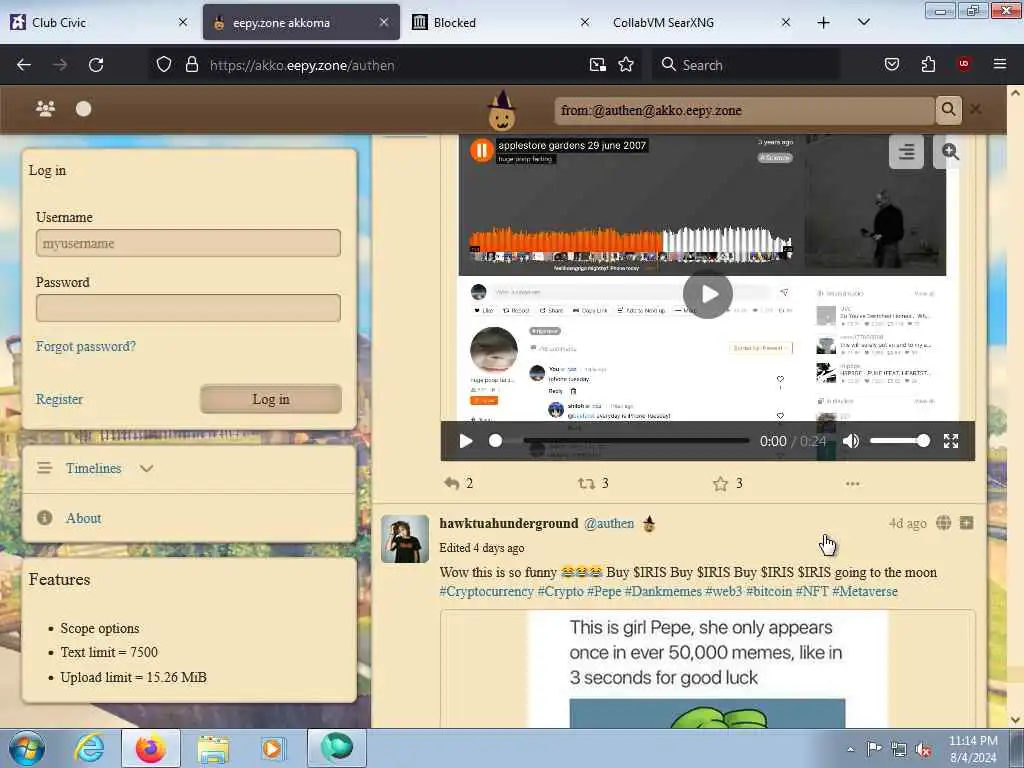Open the Forgot password link

click(x=86, y=346)
